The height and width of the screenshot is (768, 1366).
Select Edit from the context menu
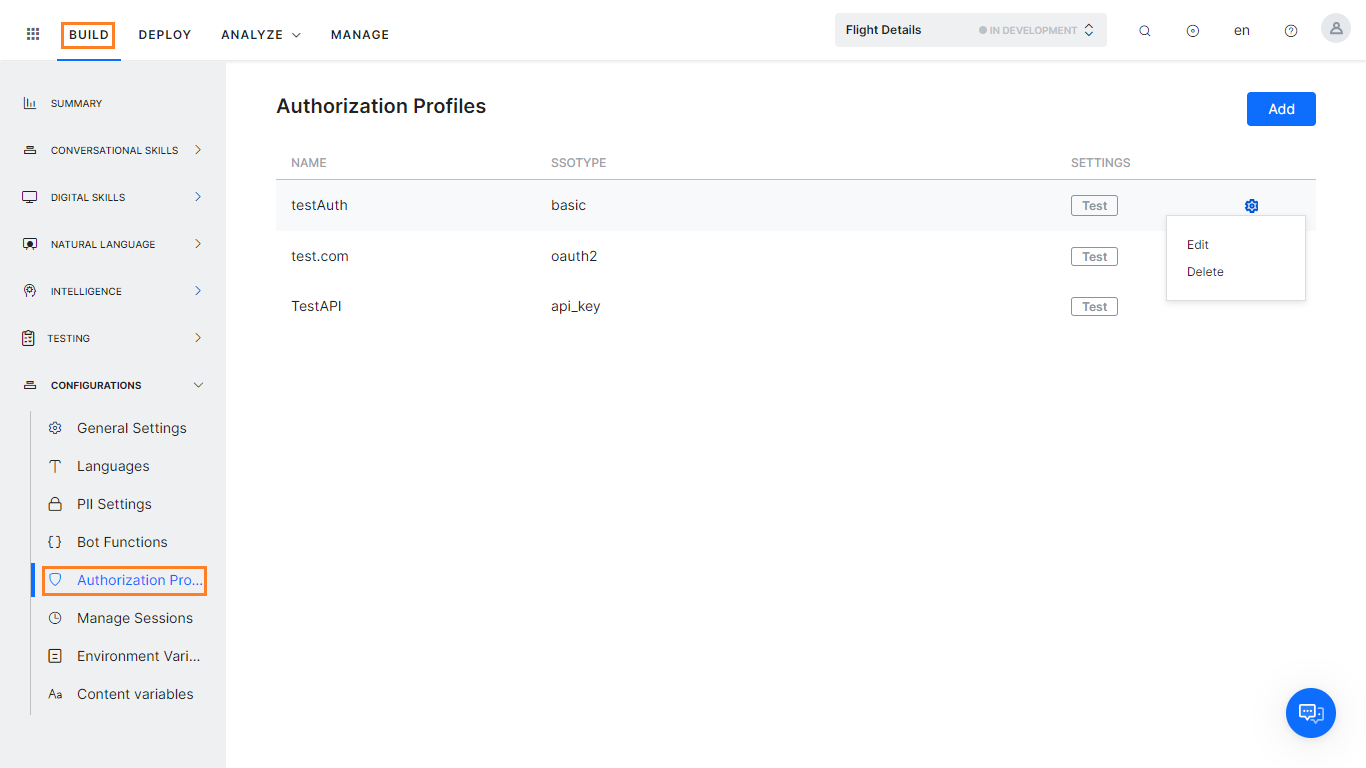(1197, 244)
